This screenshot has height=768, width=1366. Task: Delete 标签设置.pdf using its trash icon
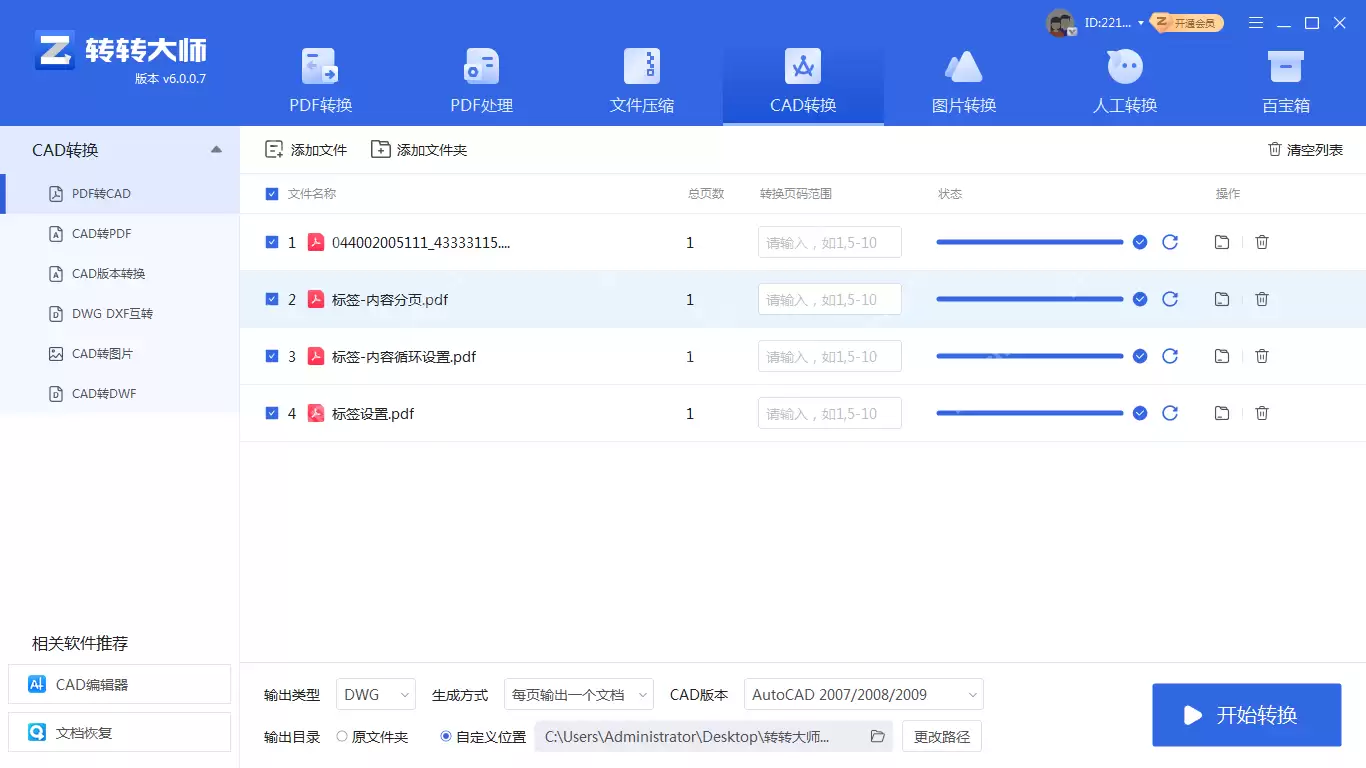(1261, 413)
